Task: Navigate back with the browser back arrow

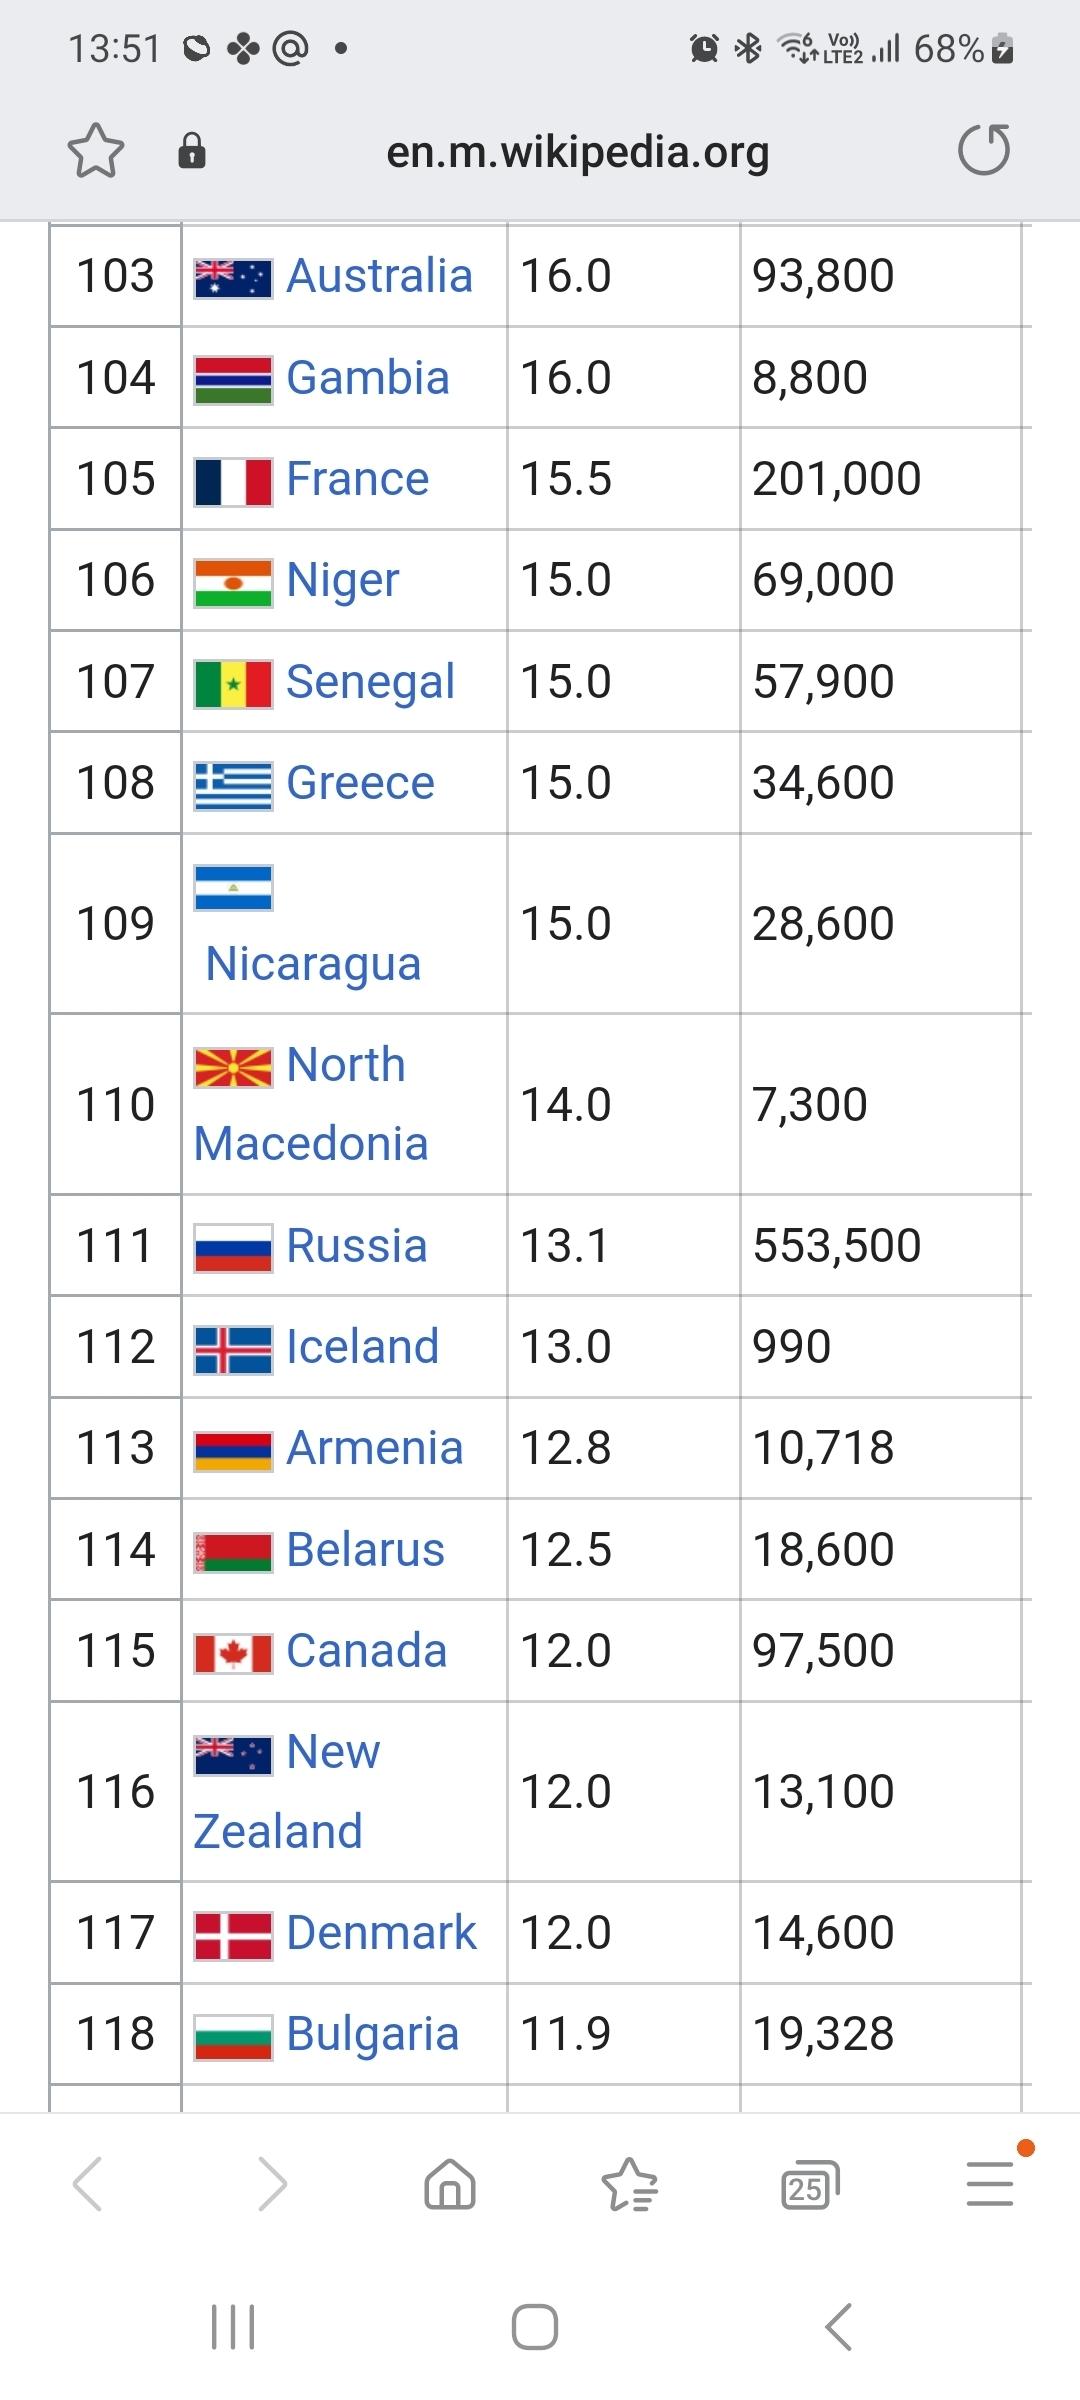Action: click(88, 2183)
